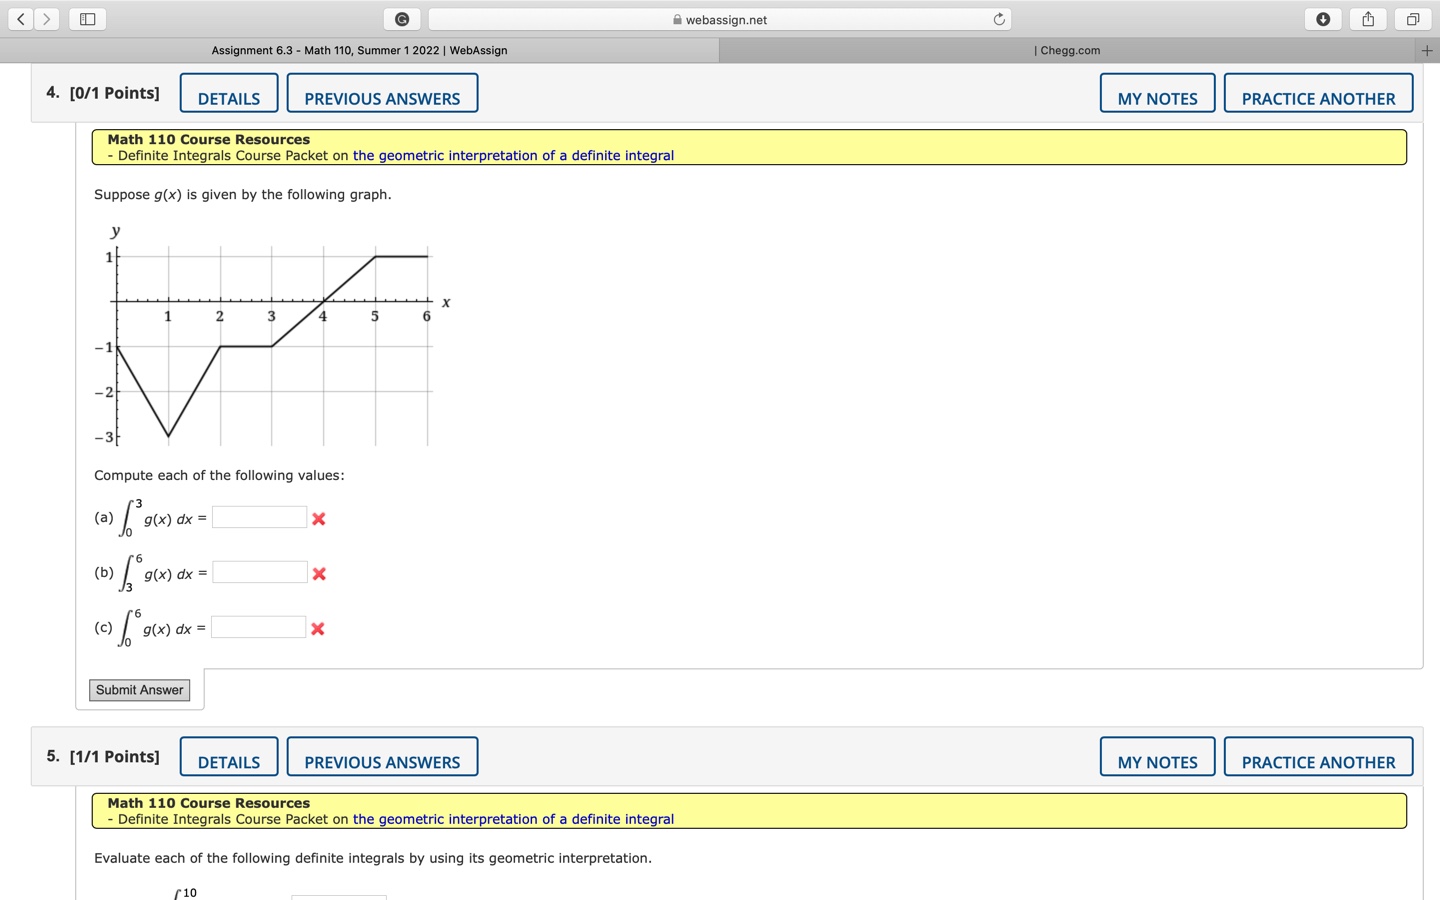Click PREVIOUS ANSWERS for question 5
Viewport: 1440px width, 900px height.
[x=382, y=761]
